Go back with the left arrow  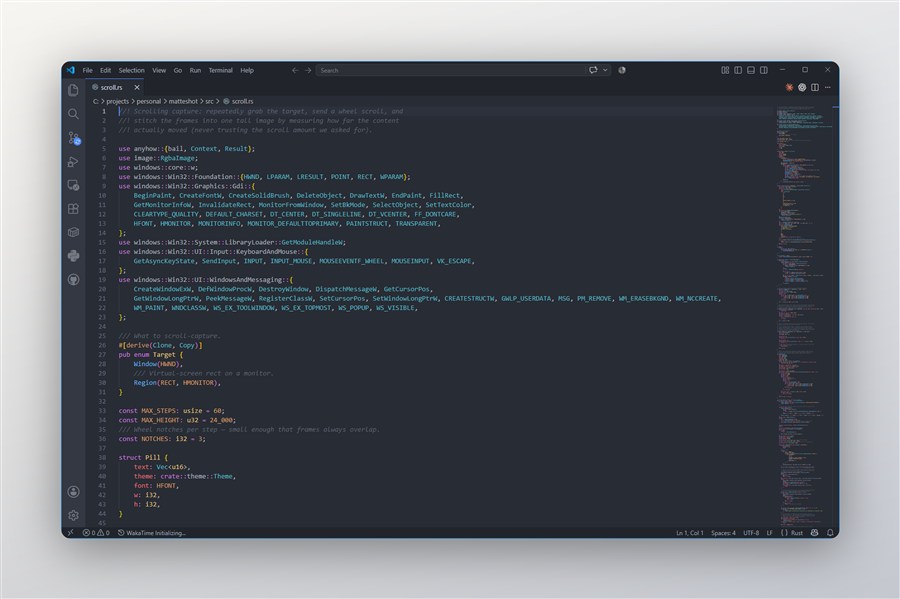click(295, 70)
